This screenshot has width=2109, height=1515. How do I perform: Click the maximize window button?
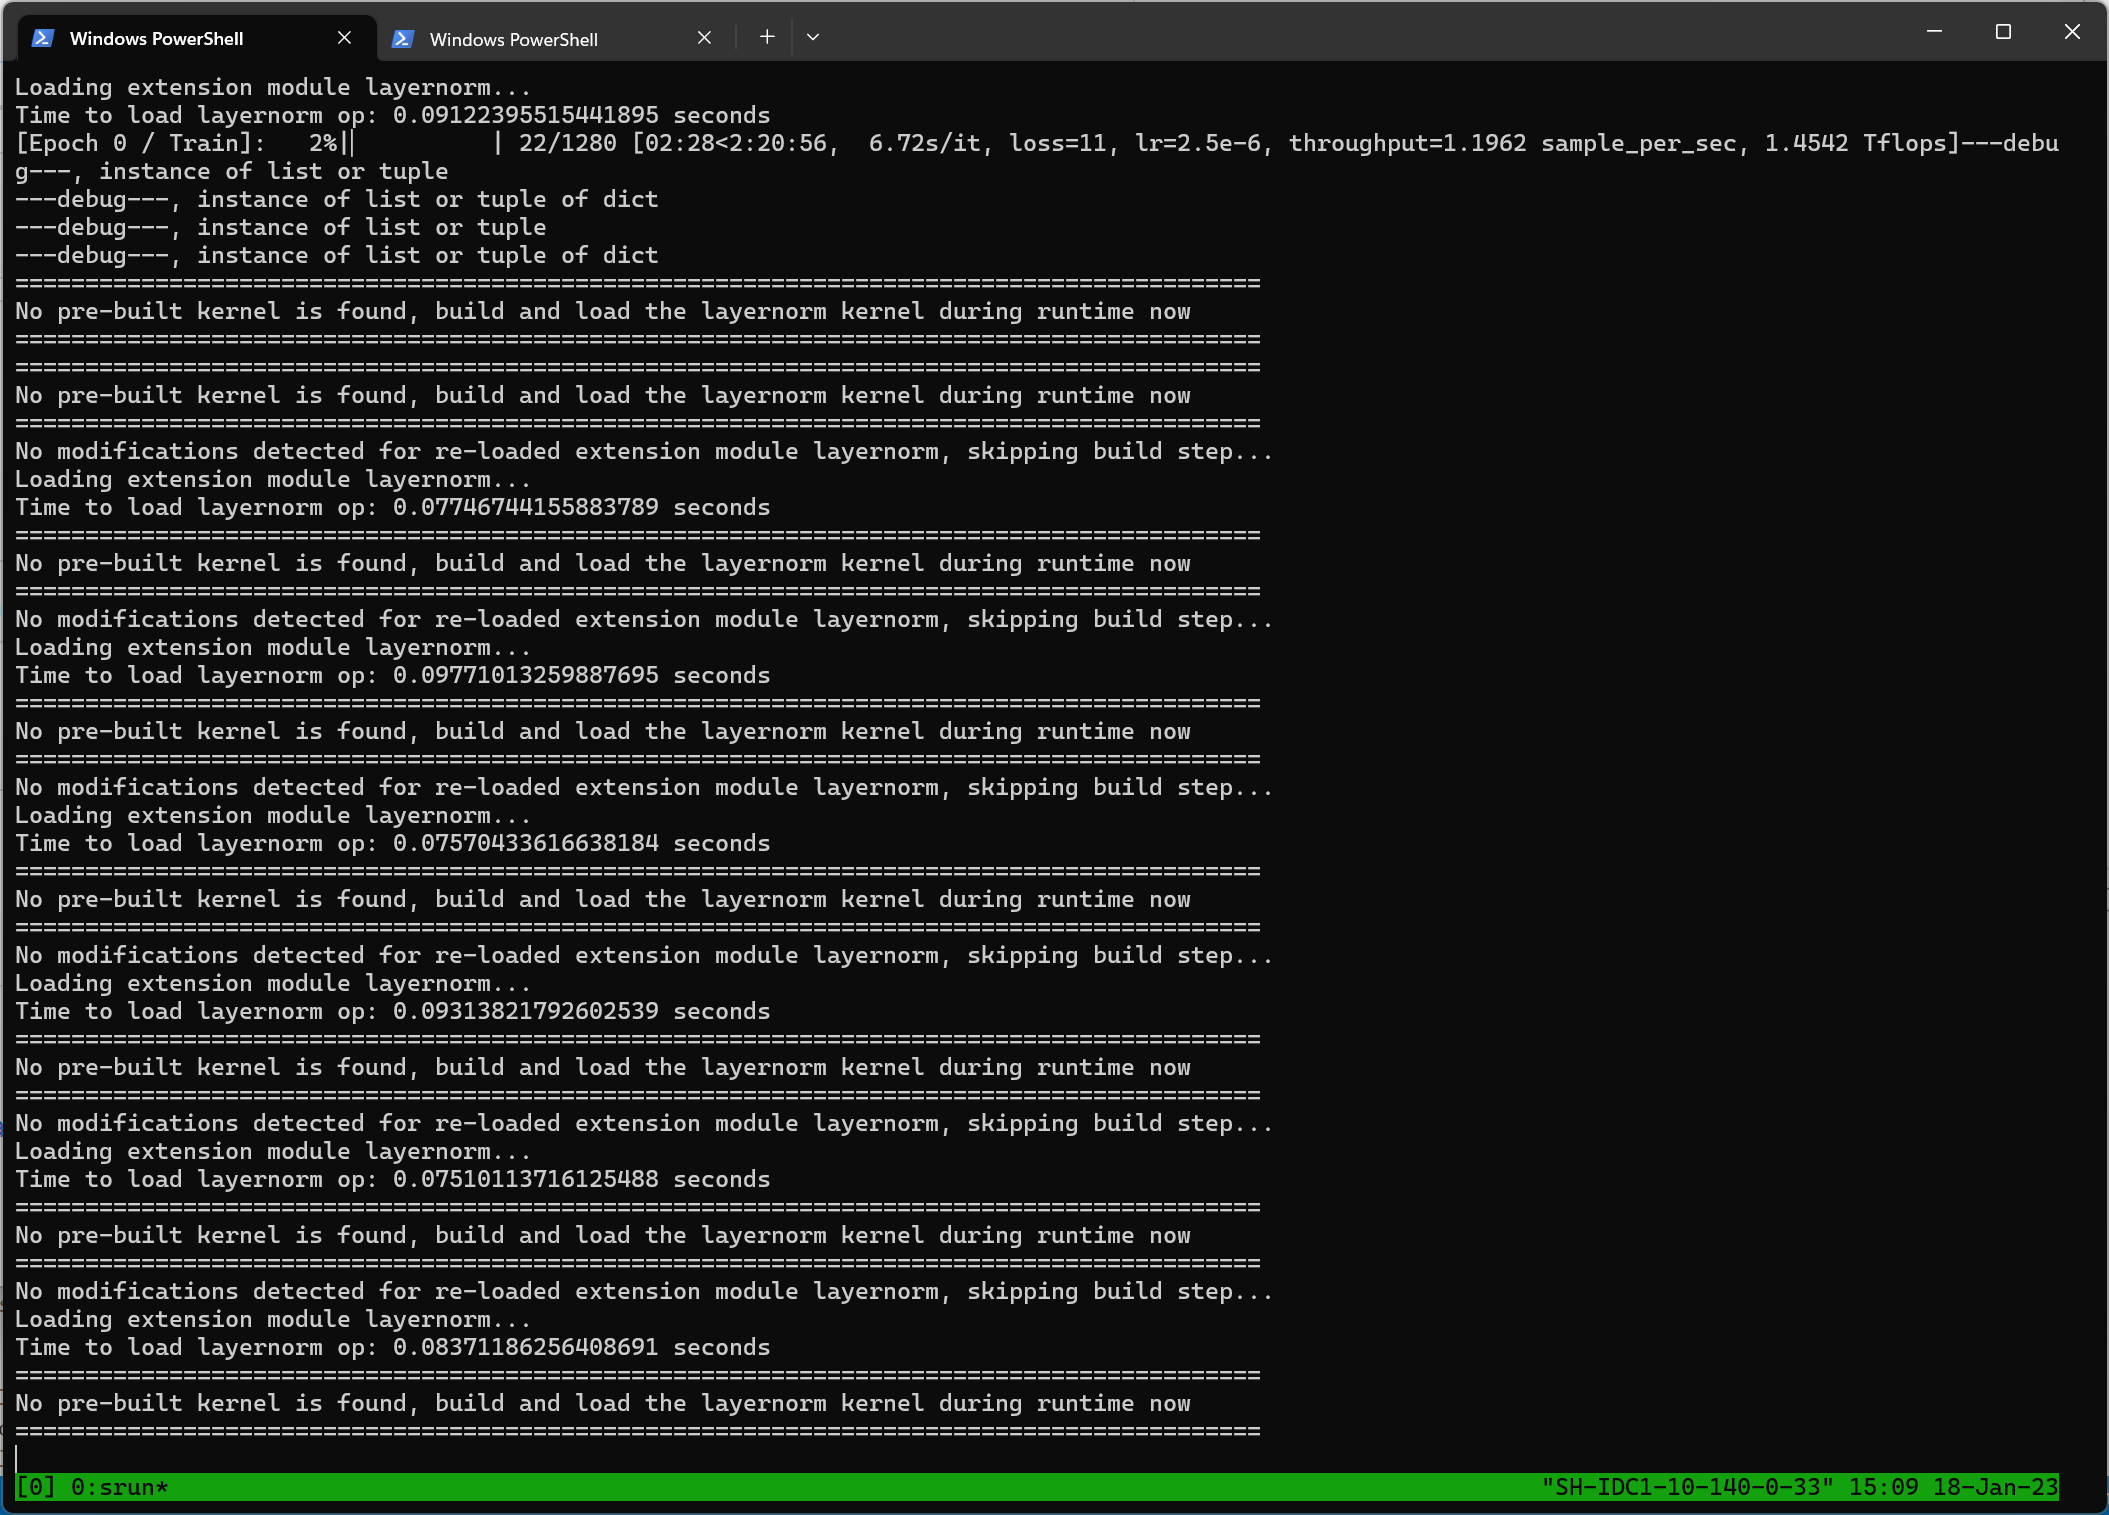click(2002, 31)
